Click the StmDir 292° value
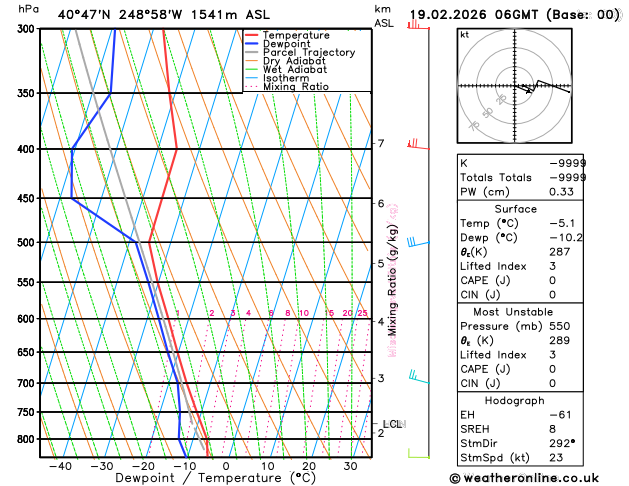Image resolution: width=629 pixels, height=486 pixels. click(562, 443)
